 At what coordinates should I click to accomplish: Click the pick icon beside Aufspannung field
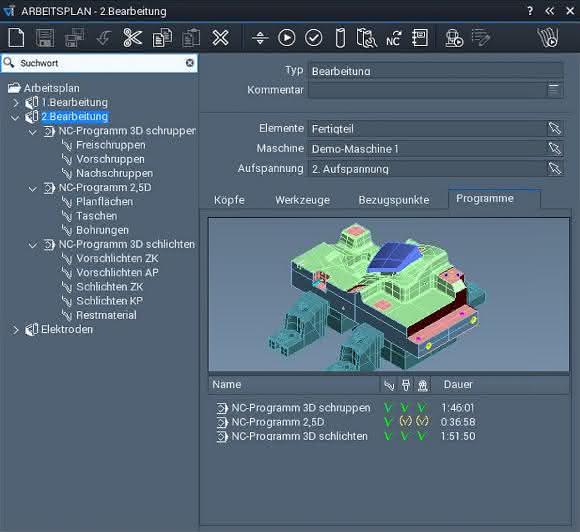[555, 168]
